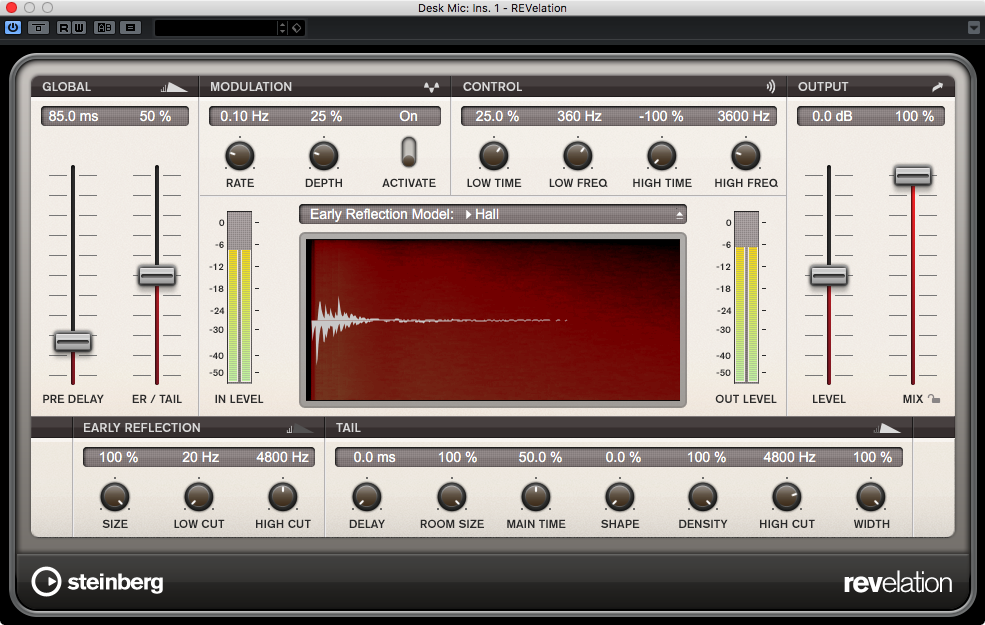Click the Early Reflection High Cut knob
The height and width of the screenshot is (625, 985).
(283, 495)
